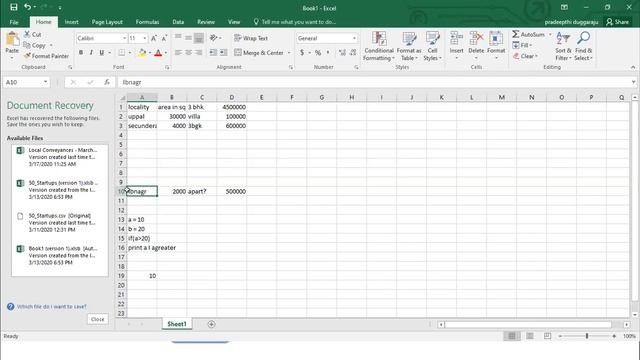
Task: Click the Insert Function fx icon
Action: [x=107, y=82]
